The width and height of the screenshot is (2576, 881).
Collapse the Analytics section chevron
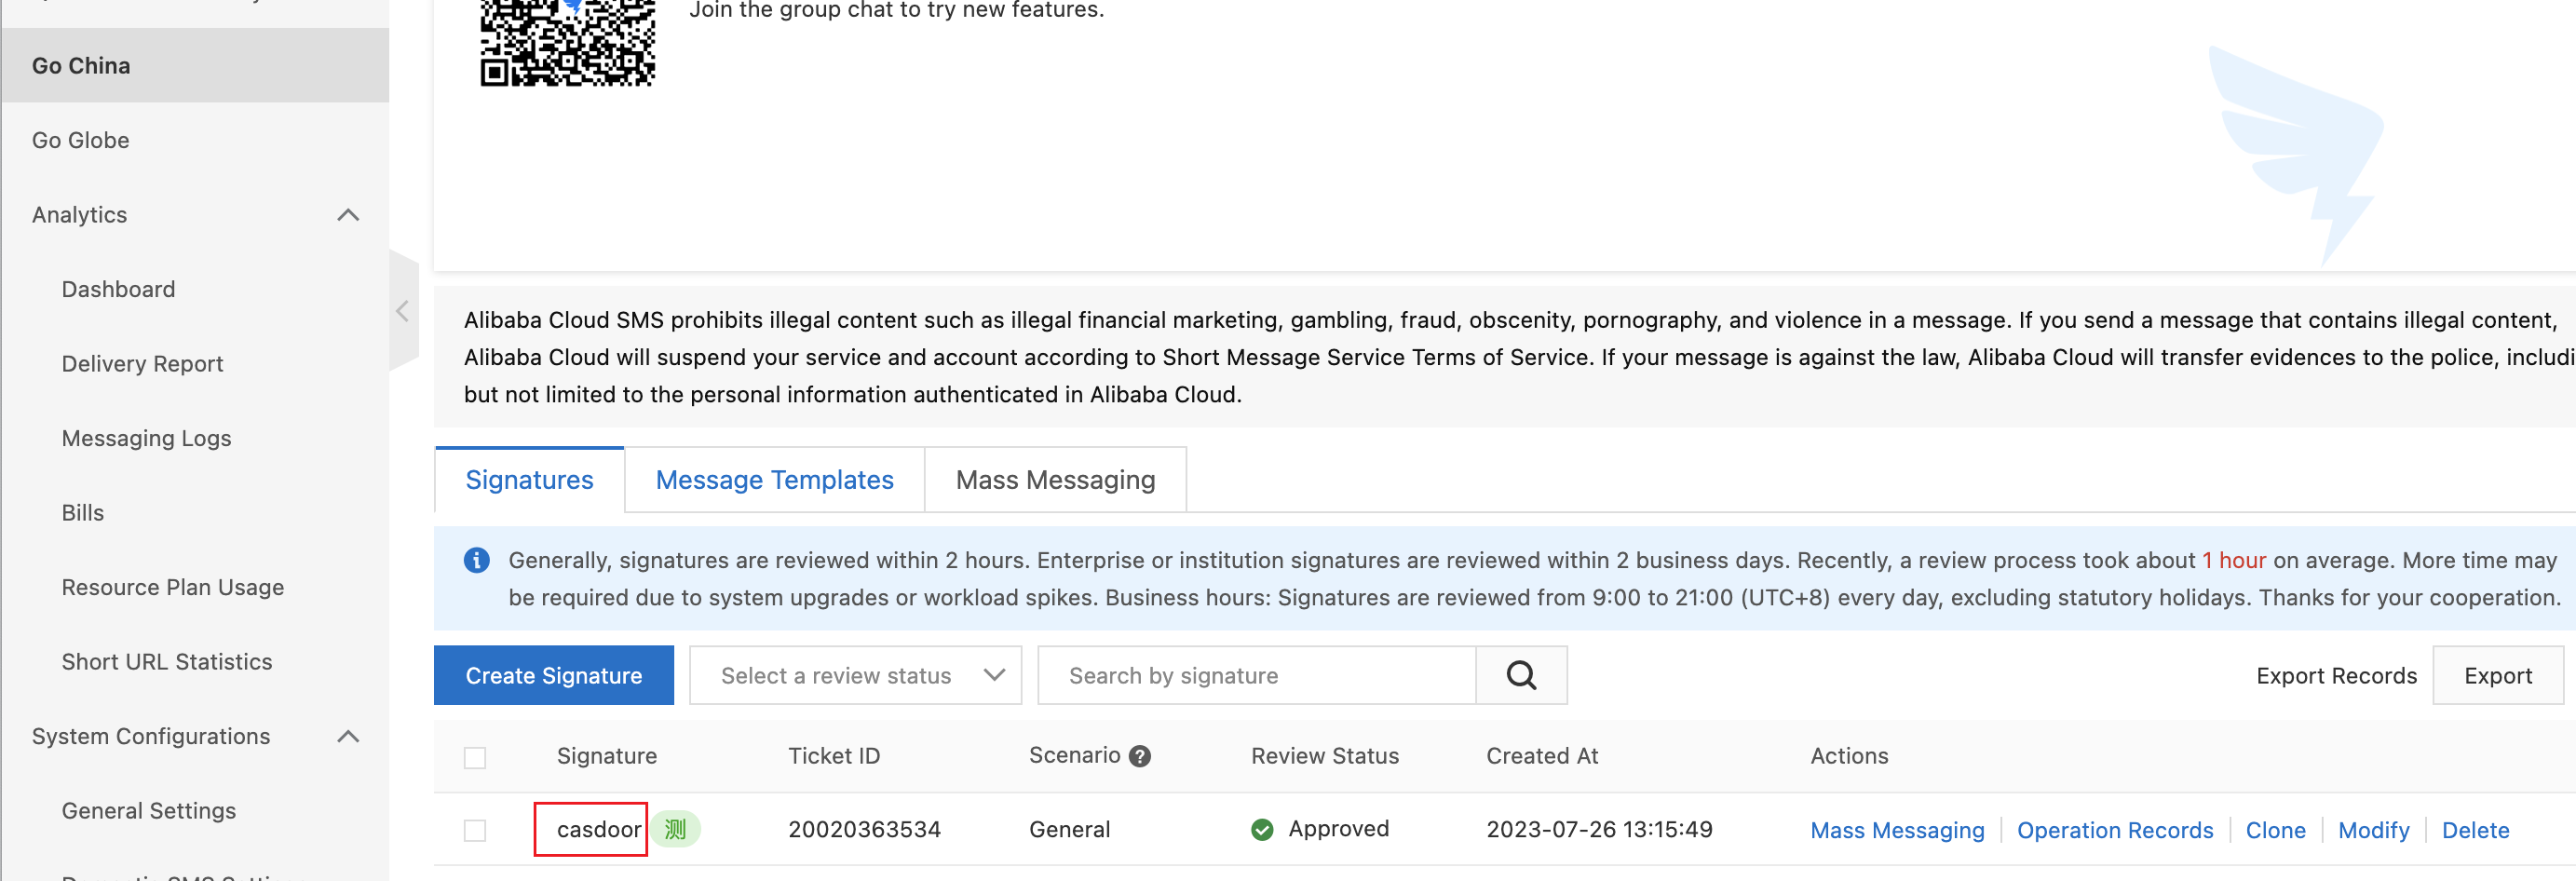(348, 215)
